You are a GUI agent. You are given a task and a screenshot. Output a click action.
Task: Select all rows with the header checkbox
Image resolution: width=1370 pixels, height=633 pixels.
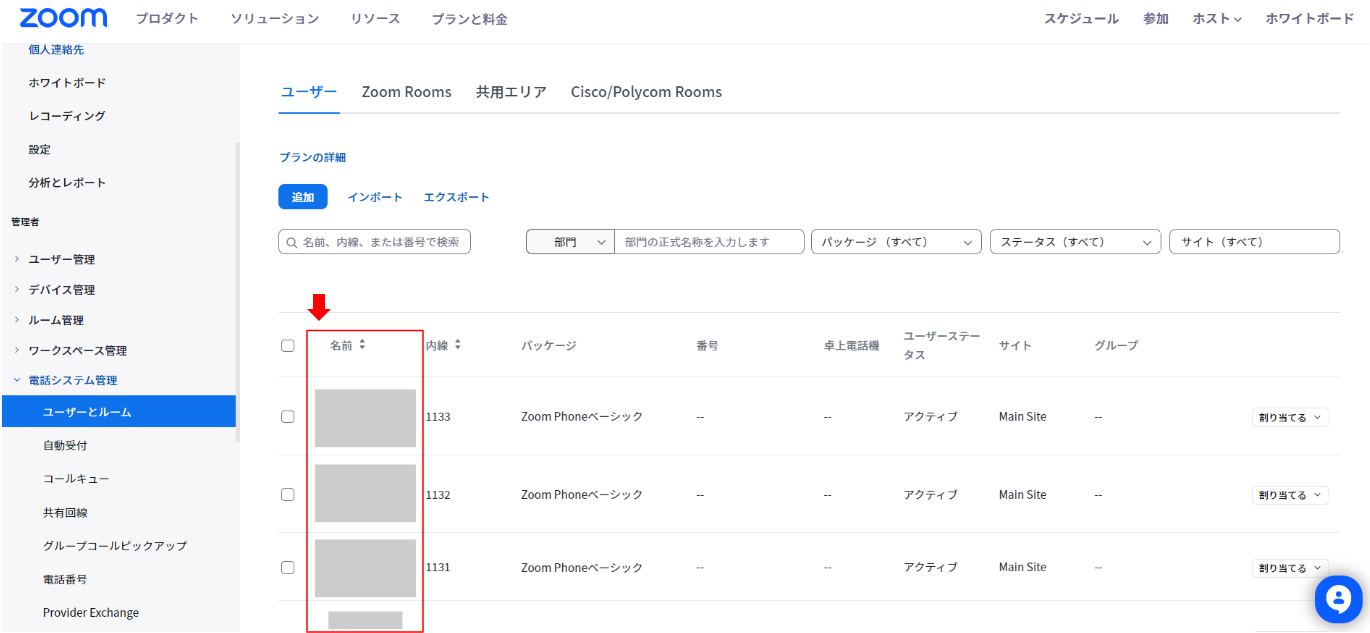click(x=288, y=345)
